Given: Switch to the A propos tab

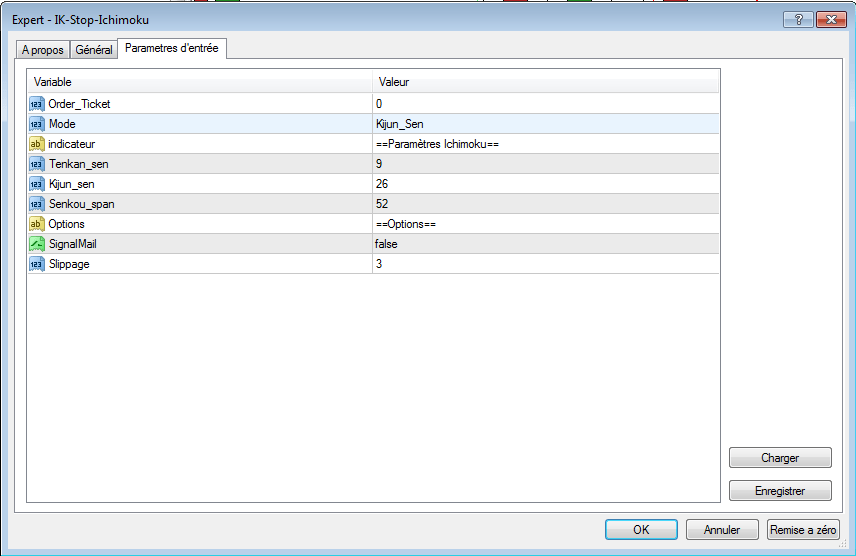Looking at the screenshot, I should pyautogui.click(x=42, y=50).
